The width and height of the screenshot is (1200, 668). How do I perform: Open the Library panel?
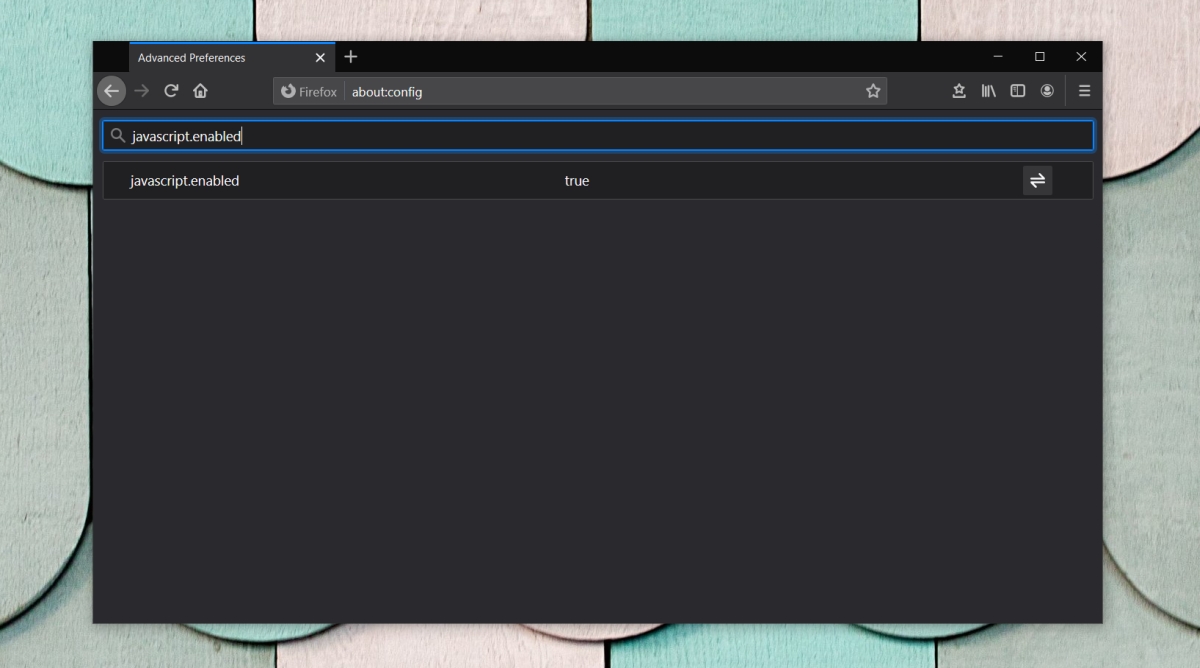[x=988, y=91]
